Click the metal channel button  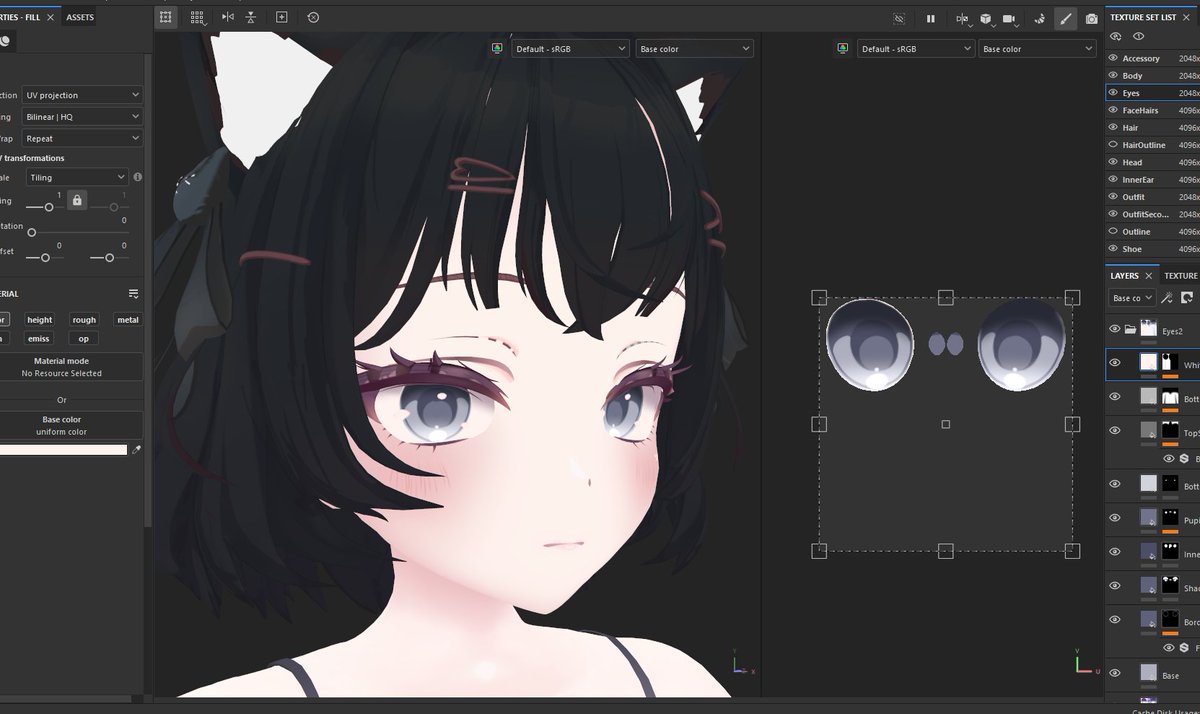pos(128,319)
